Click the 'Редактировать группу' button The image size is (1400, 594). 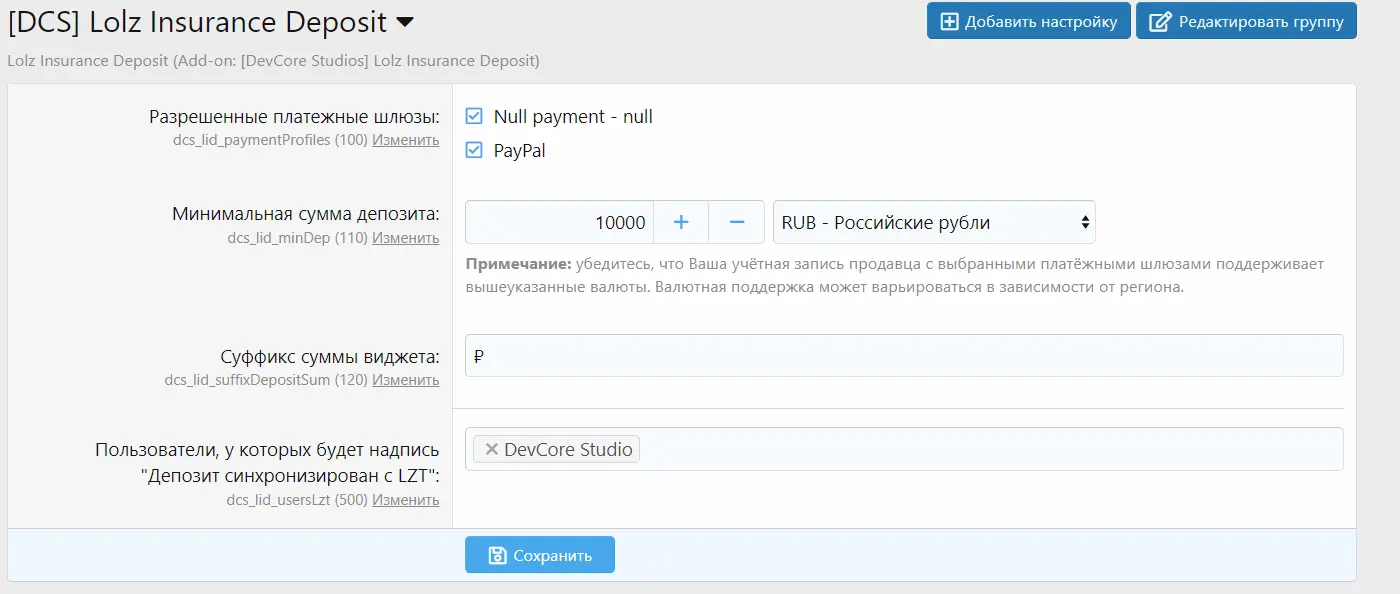pos(1246,21)
